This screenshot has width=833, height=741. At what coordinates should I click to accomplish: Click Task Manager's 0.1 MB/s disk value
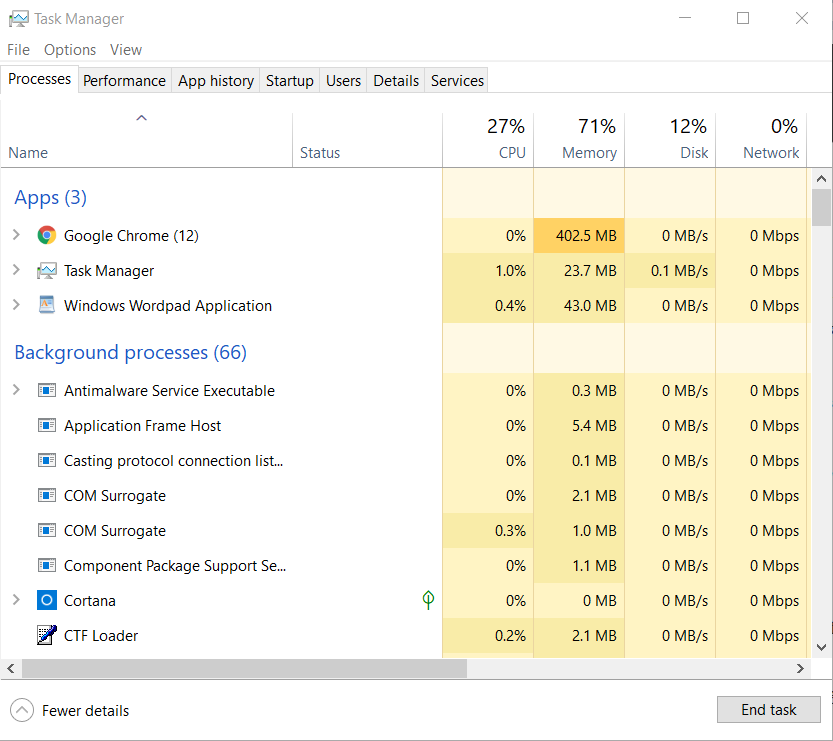click(x=679, y=271)
